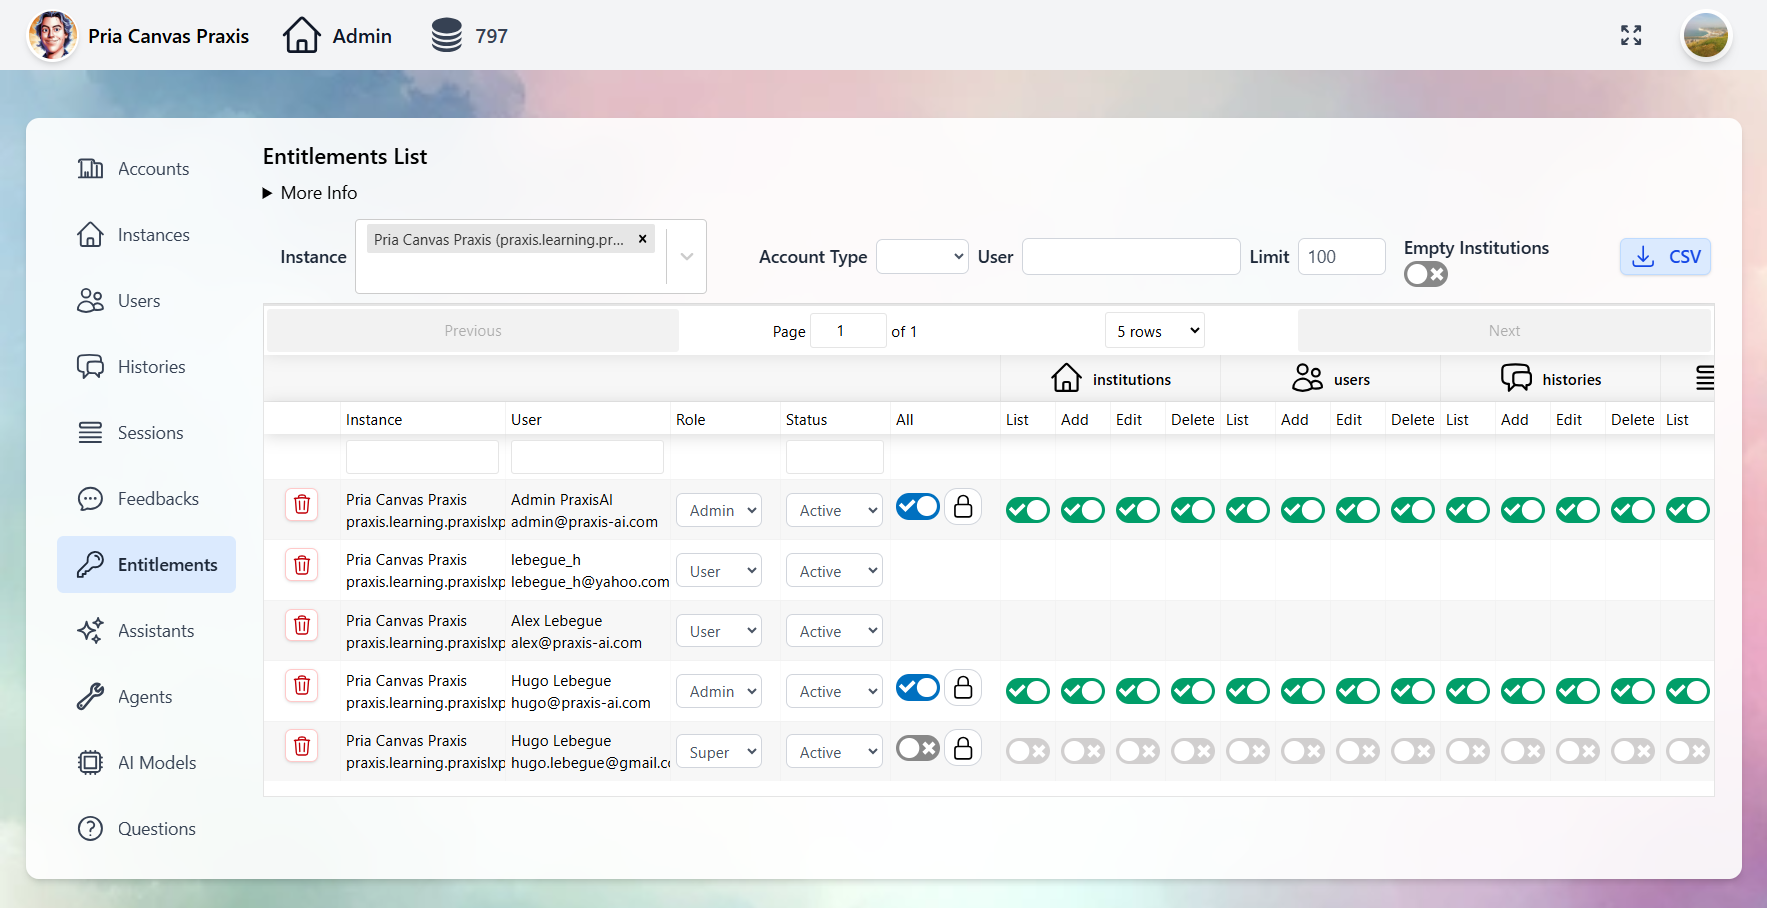Change the Super role dropdown

pyautogui.click(x=719, y=752)
